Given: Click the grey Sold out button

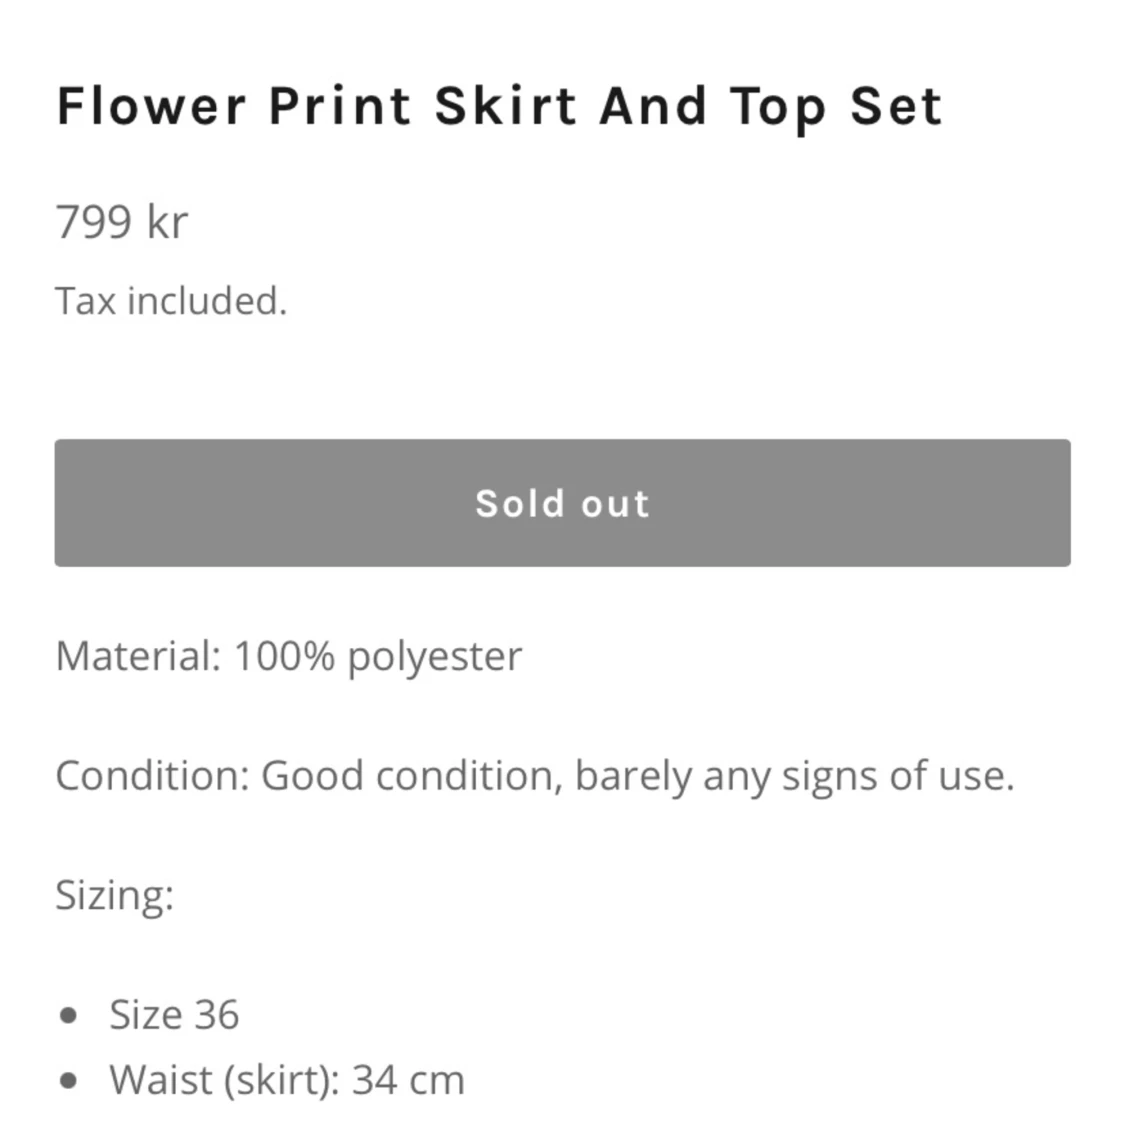Looking at the screenshot, I should (562, 503).
